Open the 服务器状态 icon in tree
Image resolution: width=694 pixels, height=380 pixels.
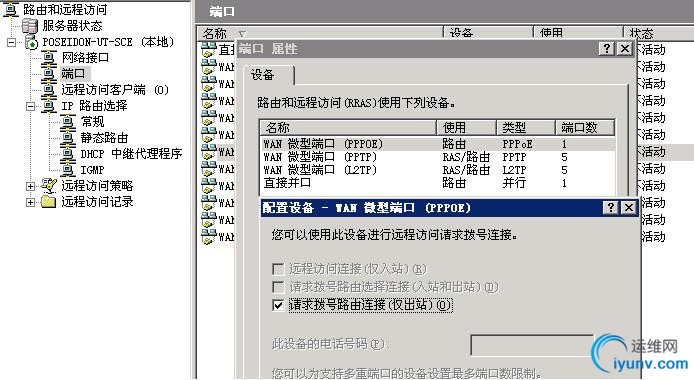coord(30,26)
